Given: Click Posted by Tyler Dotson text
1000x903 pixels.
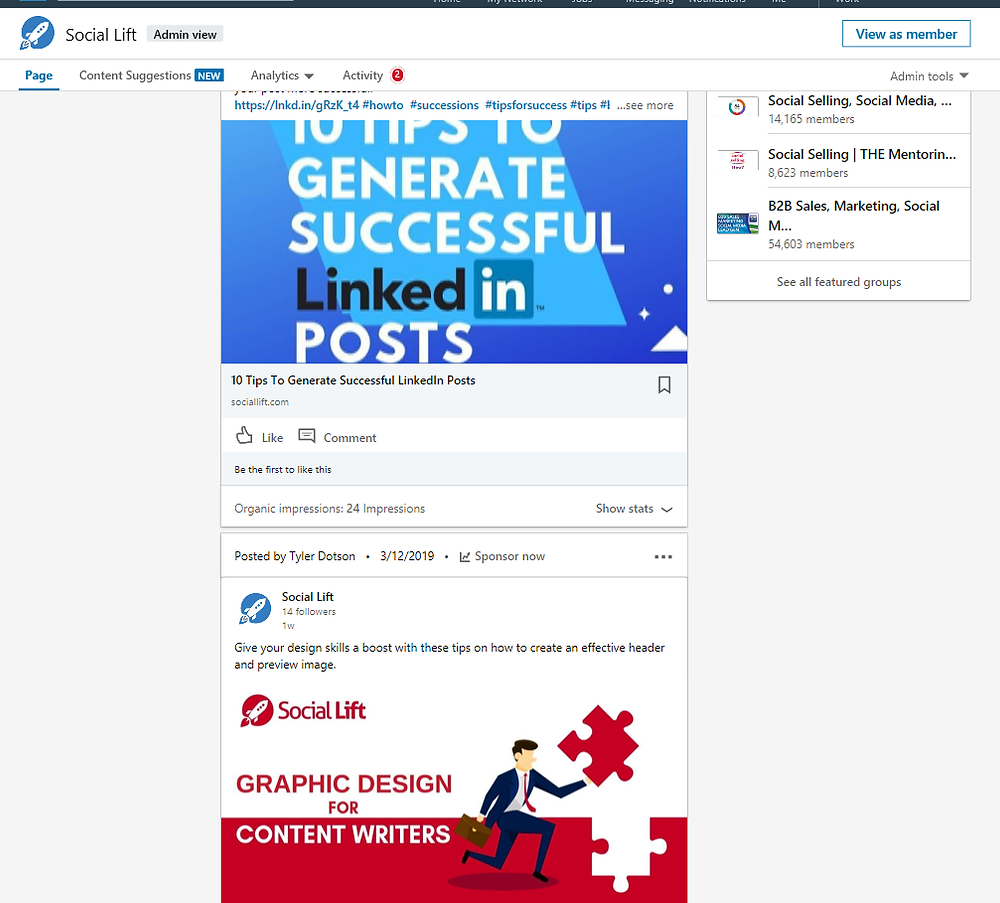Looking at the screenshot, I should [x=295, y=556].
